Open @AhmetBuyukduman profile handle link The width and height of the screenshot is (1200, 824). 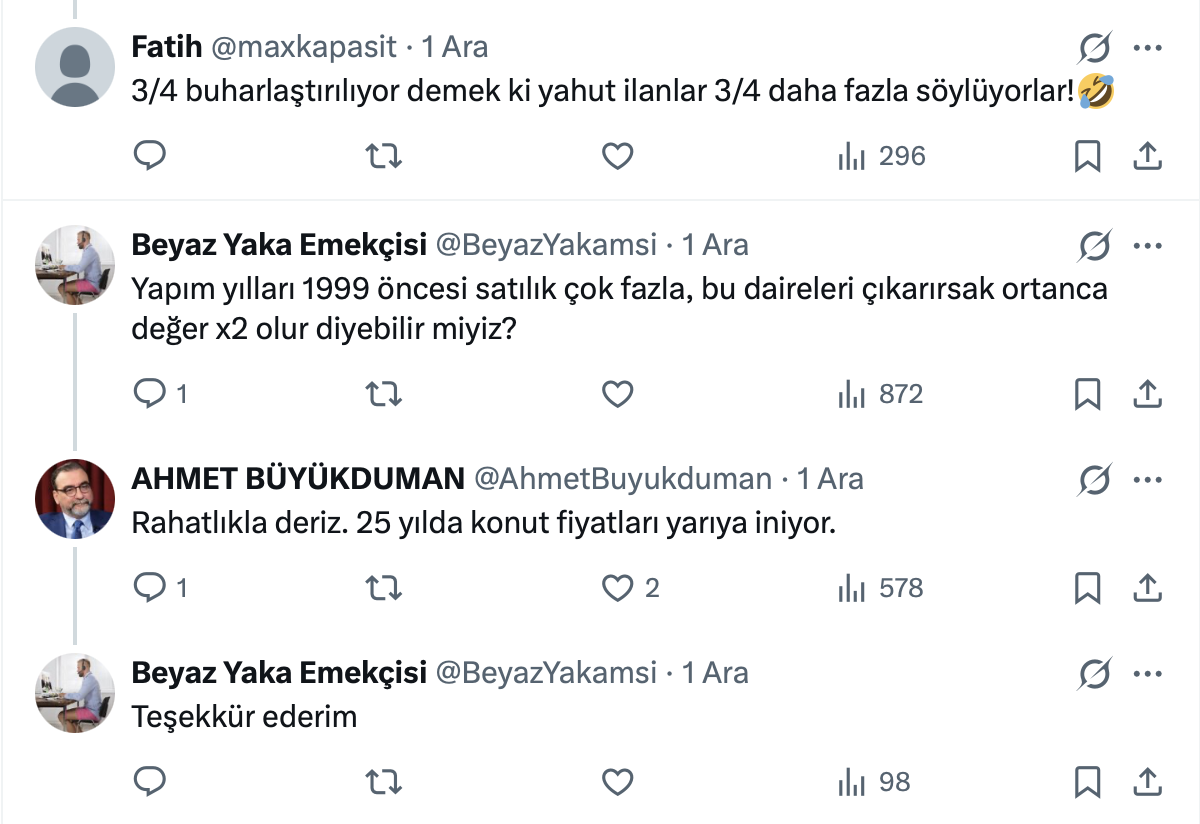point(622,479)
